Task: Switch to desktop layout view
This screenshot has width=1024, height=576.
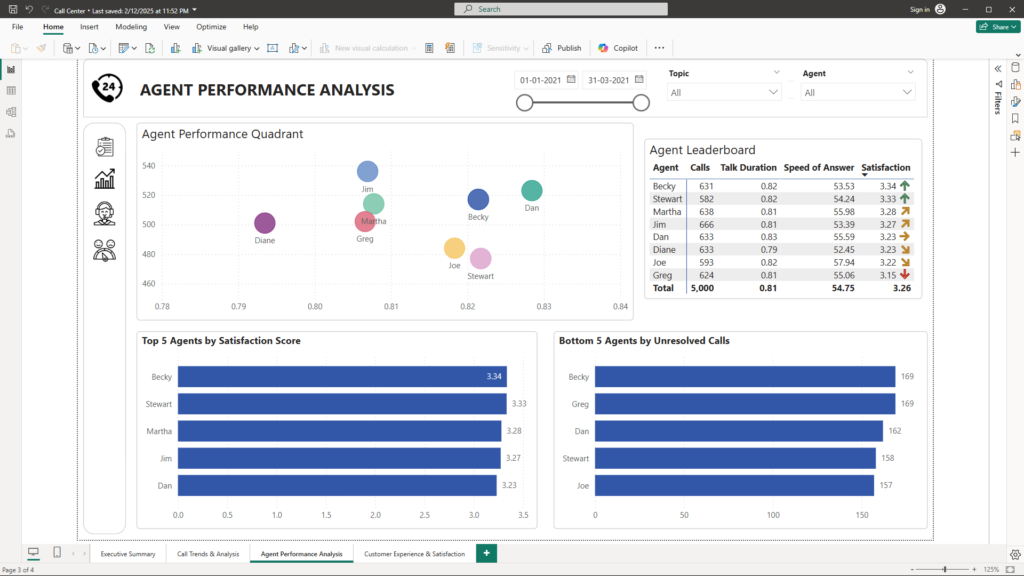Action: pyautogui.click(x=33, y=553)
